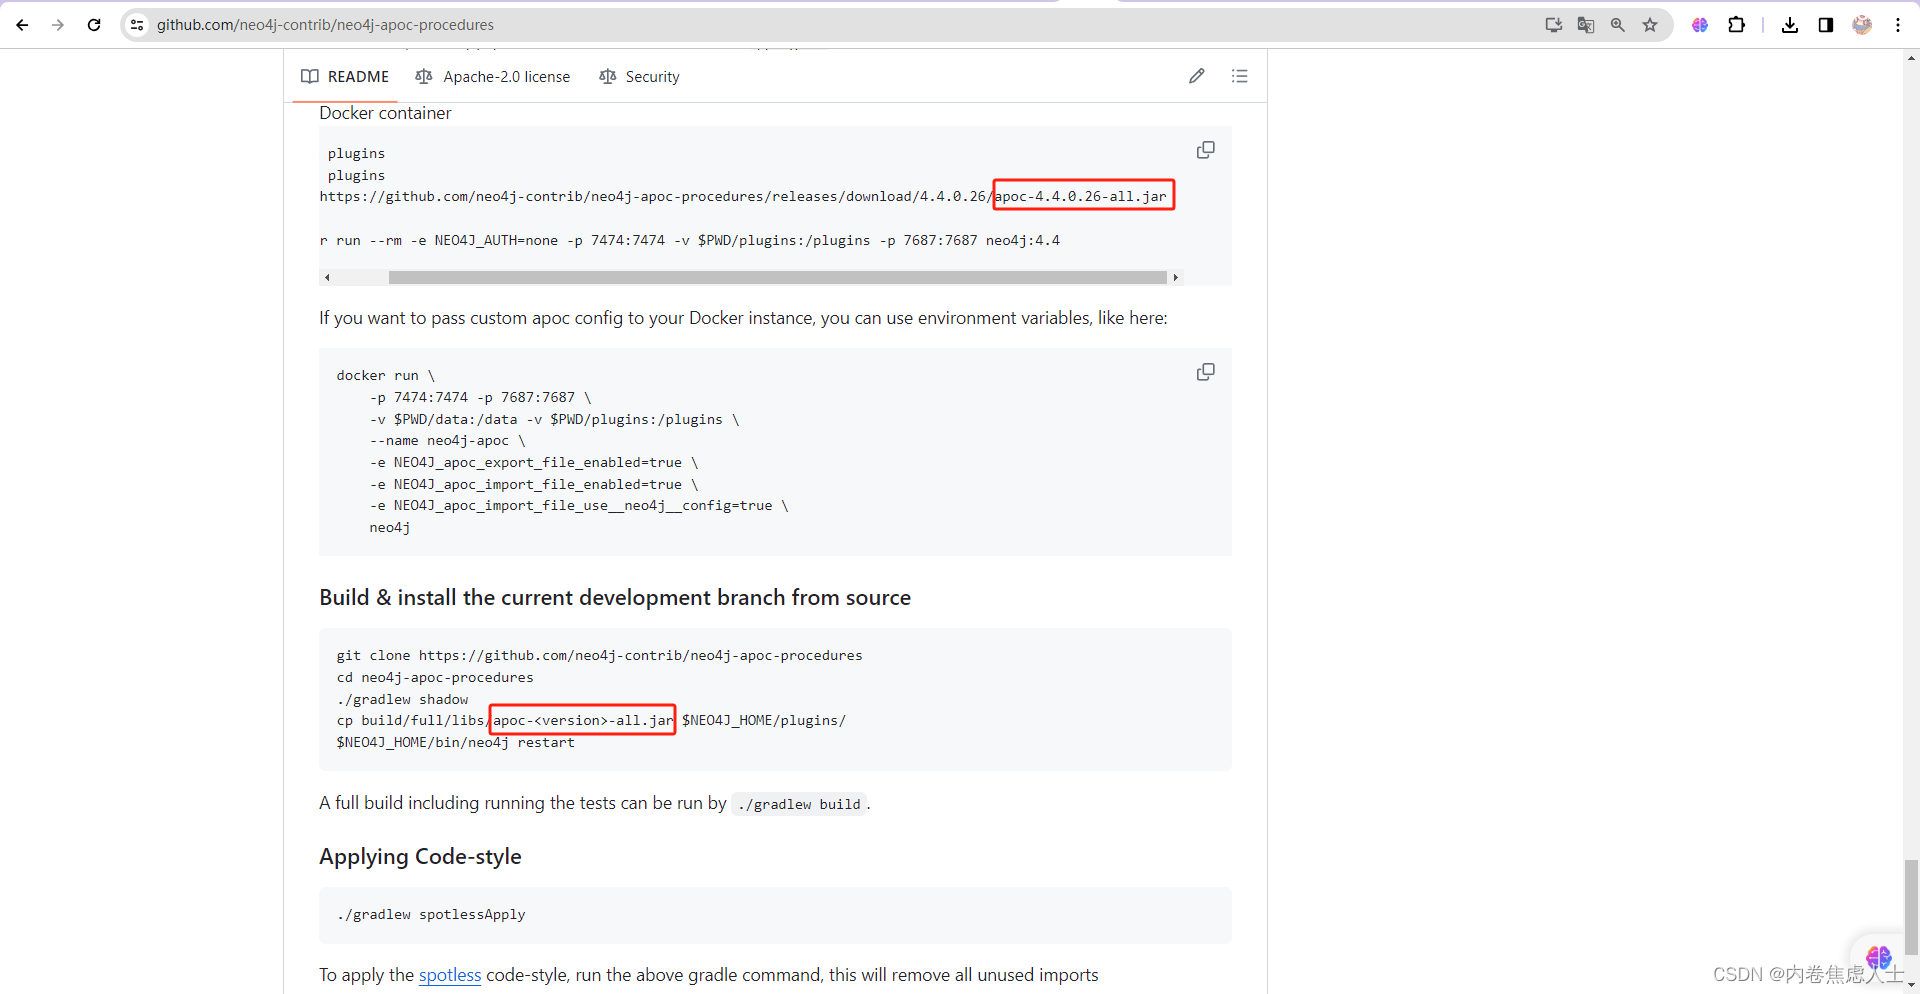The image size is (1920, 994).
Task: Click the apoc-4.4.0.26-all.jar download URL text
Action: coord(743,197)
